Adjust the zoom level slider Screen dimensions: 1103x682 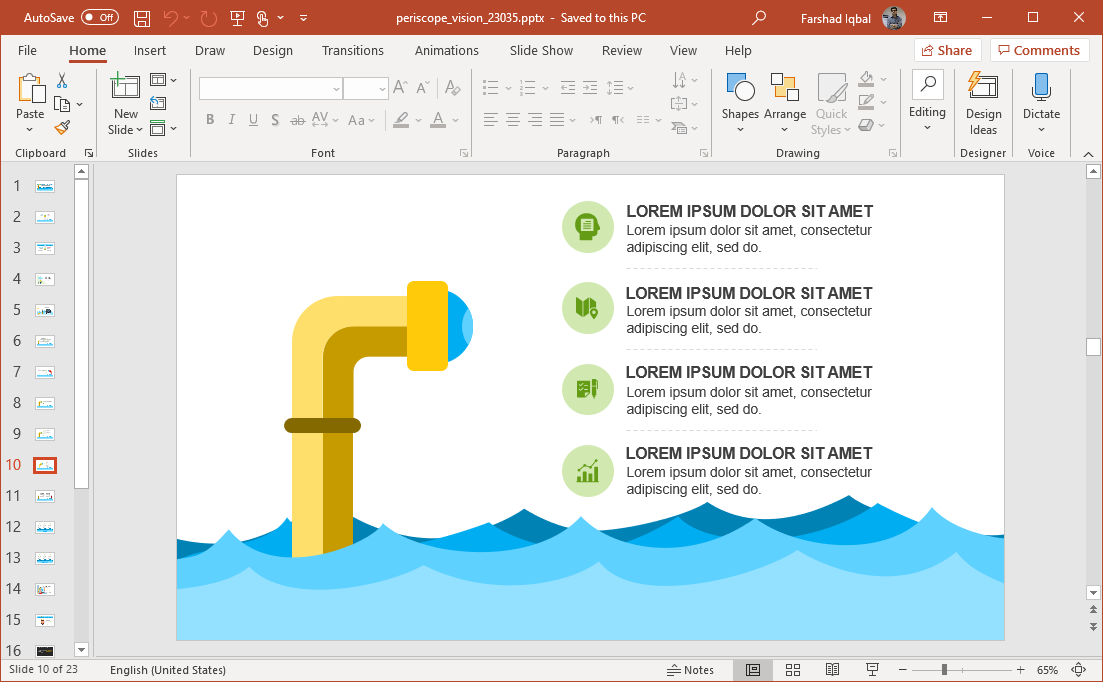tap(944, 670)
